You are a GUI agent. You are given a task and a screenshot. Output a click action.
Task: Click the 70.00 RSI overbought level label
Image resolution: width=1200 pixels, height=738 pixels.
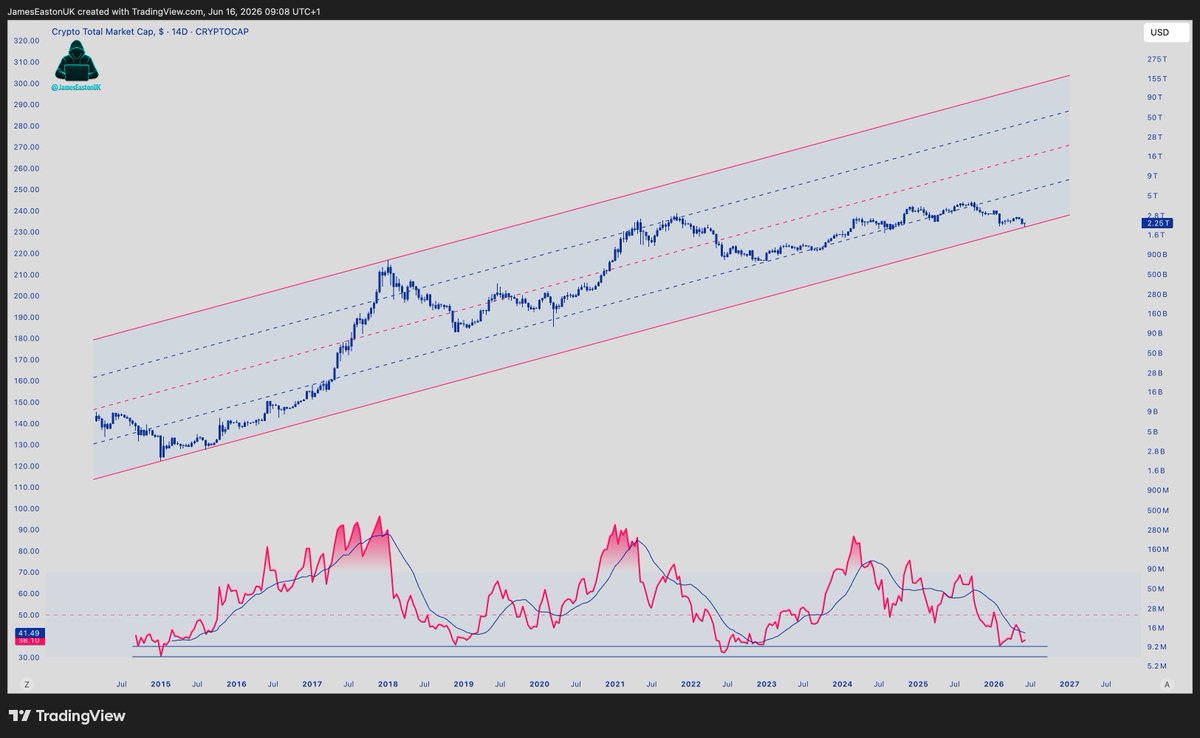(x=28, y=573)
